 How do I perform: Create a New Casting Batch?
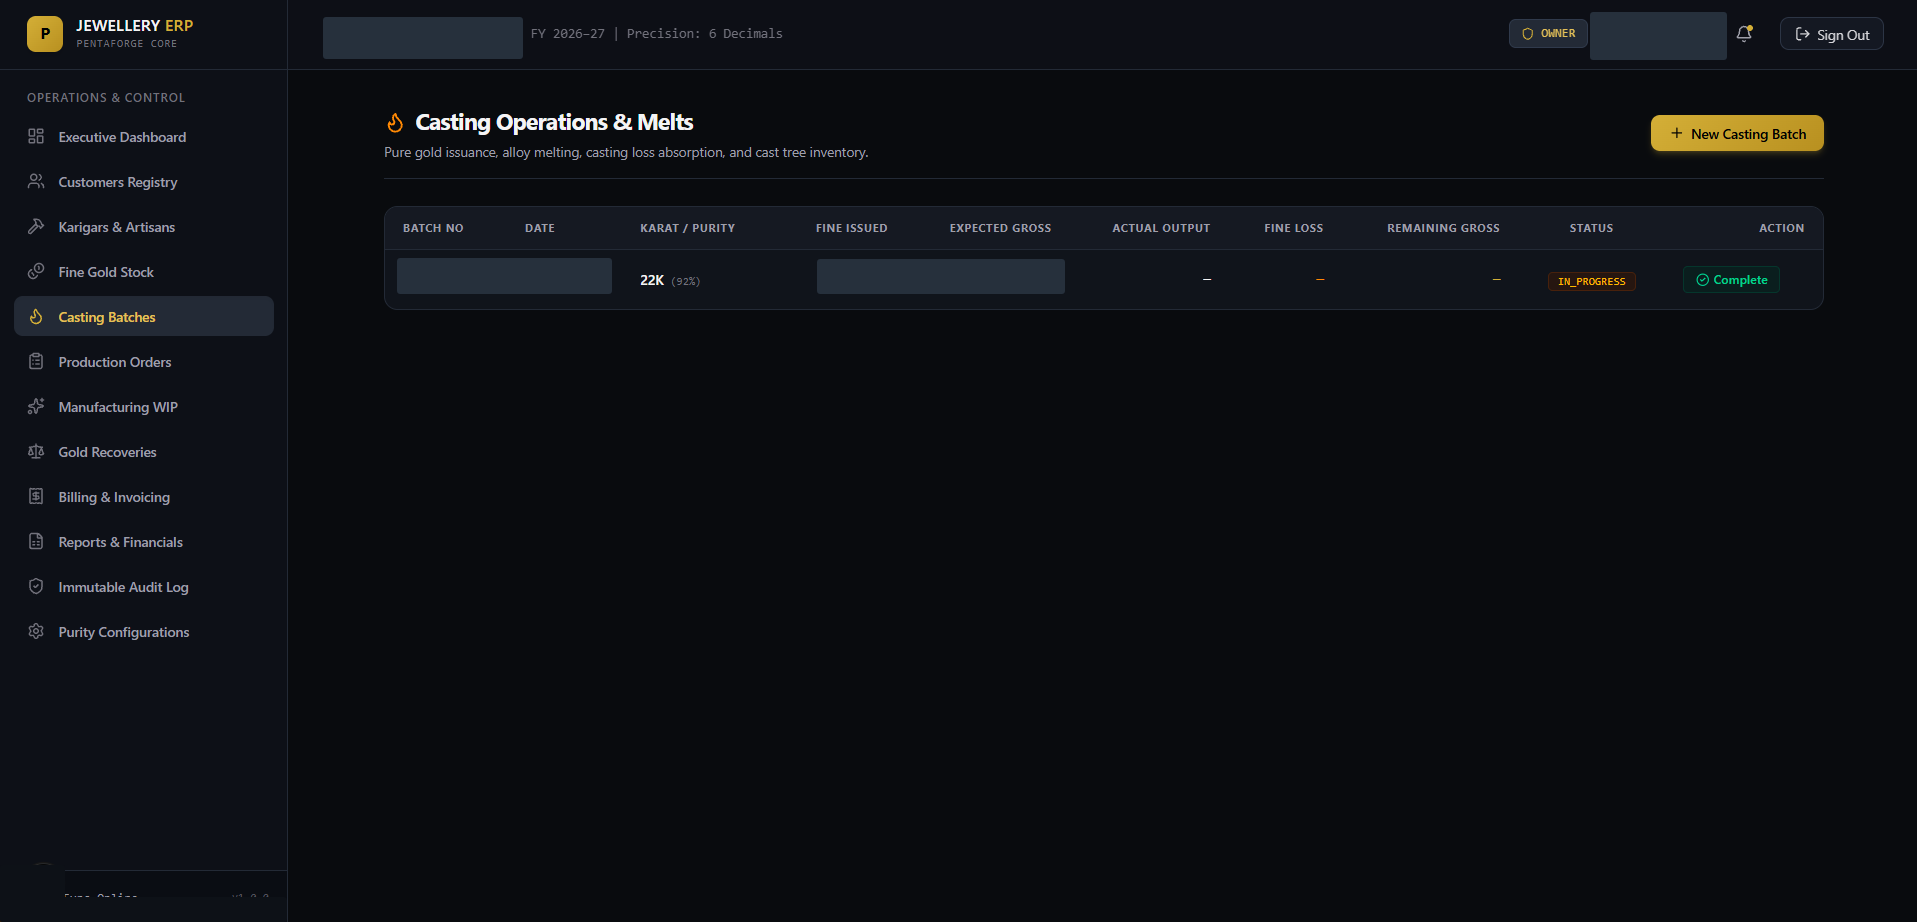[x=1737, y=133]
